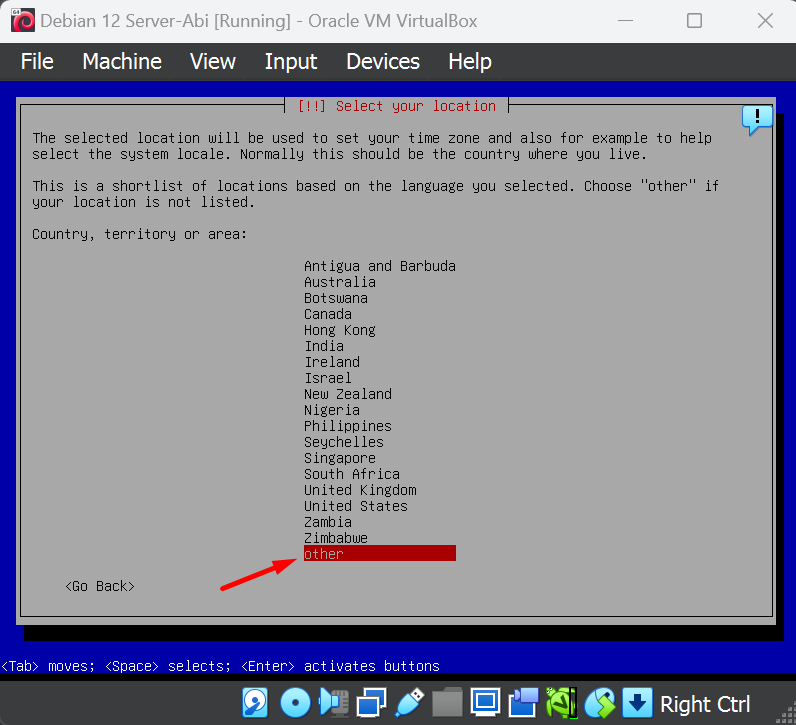The width and height of the screenshot is (796, 725).
Task: Click the Go Back button
Action: coord(100,586)
